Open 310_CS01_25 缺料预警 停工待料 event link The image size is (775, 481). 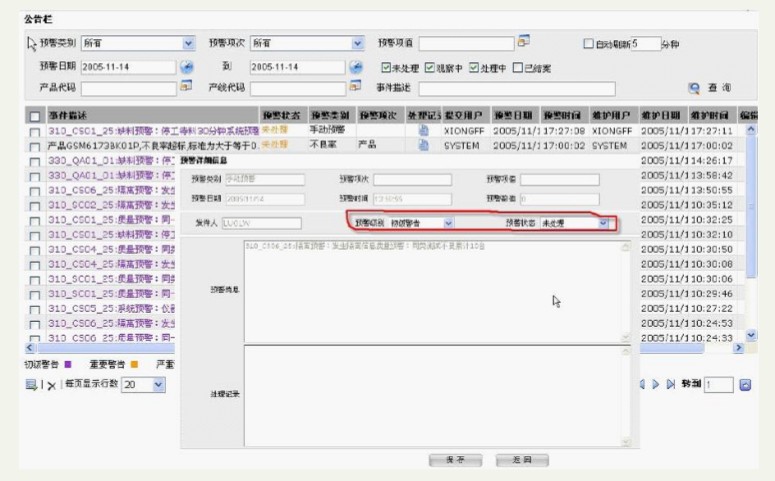tap(153, 131)
